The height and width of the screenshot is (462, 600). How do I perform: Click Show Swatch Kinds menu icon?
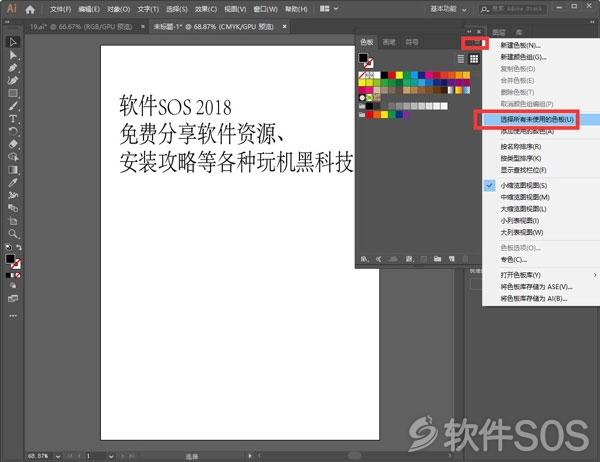[x=409, y=259]
